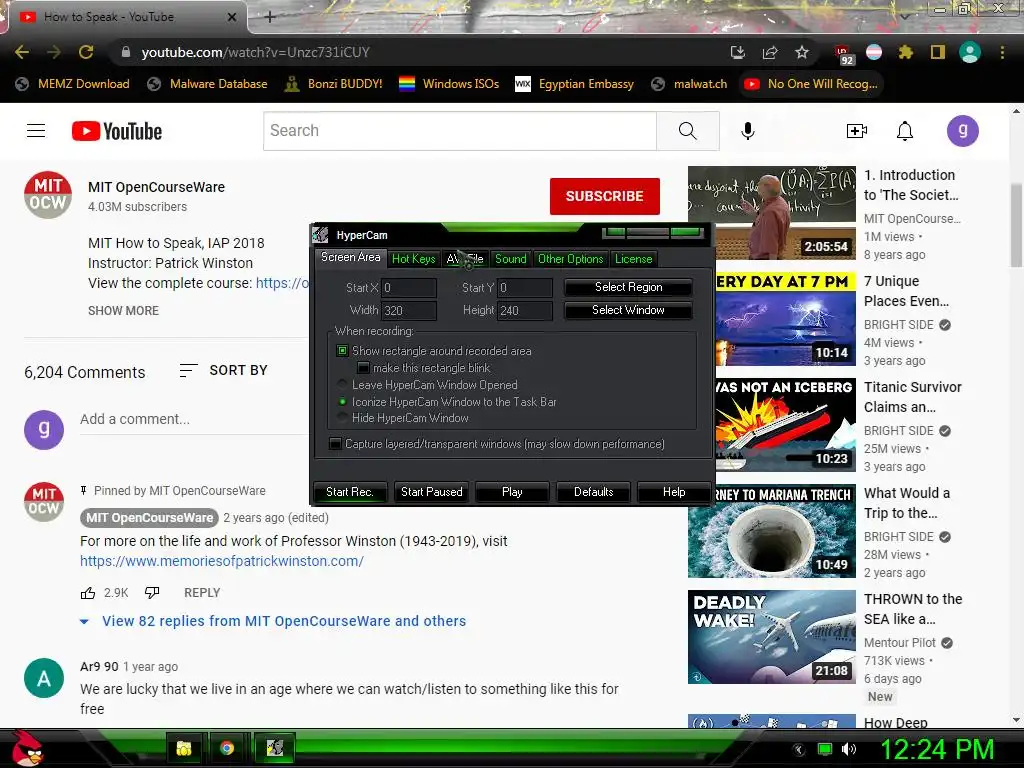Open Create video icon
Image resolution: width=1024 pixels, height=768 pixels.
click(x=857, y=131)
